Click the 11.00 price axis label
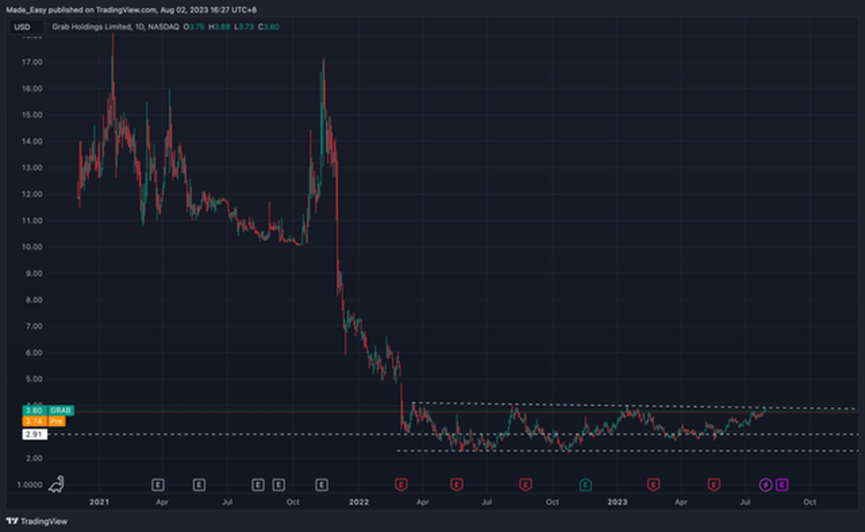Viewport: 865px width, 532px height. (x=32, y=221)
